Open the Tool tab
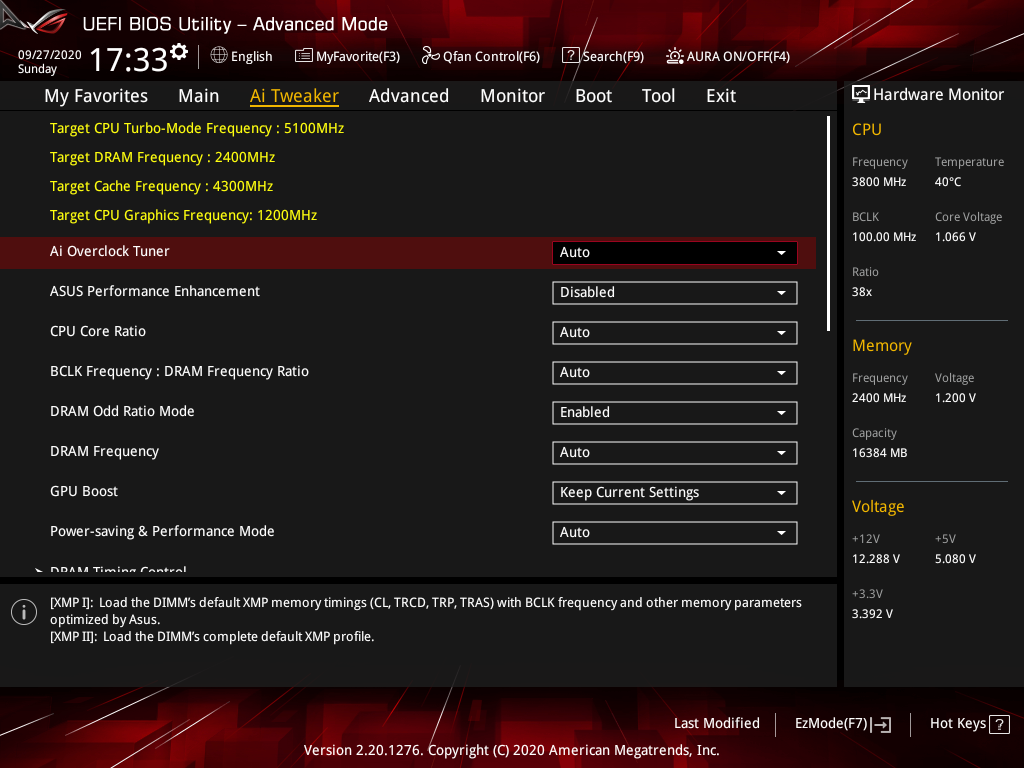 pyautogui.click(x=658, y=96)
